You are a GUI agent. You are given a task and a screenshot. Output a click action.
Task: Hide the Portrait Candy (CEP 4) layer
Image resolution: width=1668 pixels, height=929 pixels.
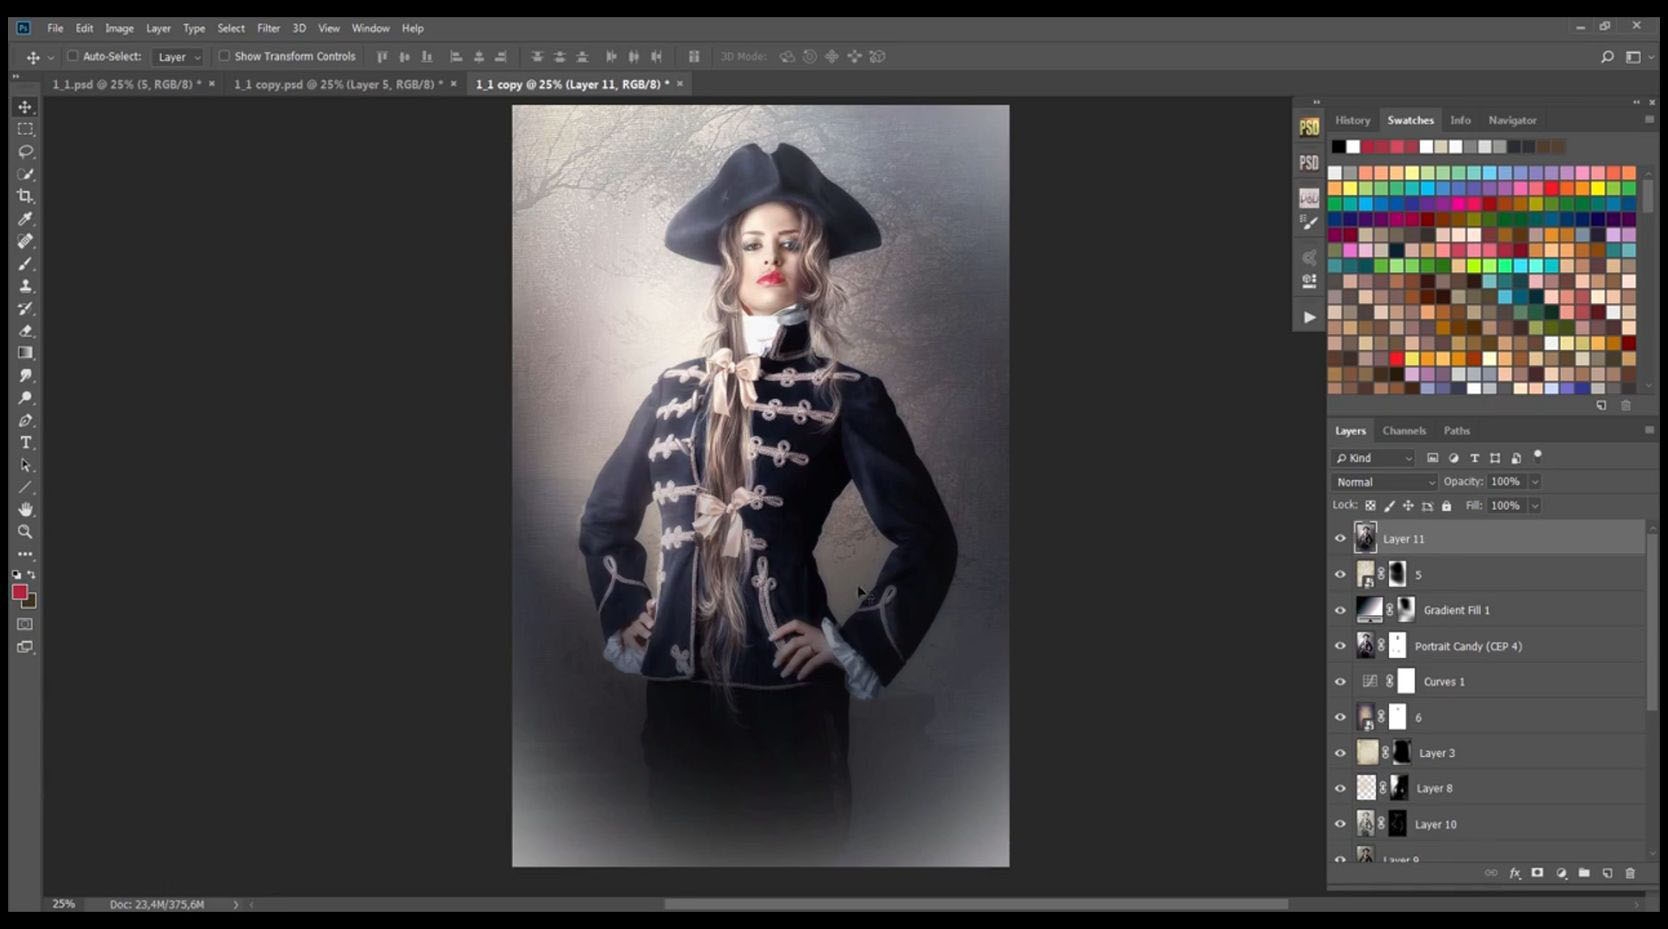1340,646
